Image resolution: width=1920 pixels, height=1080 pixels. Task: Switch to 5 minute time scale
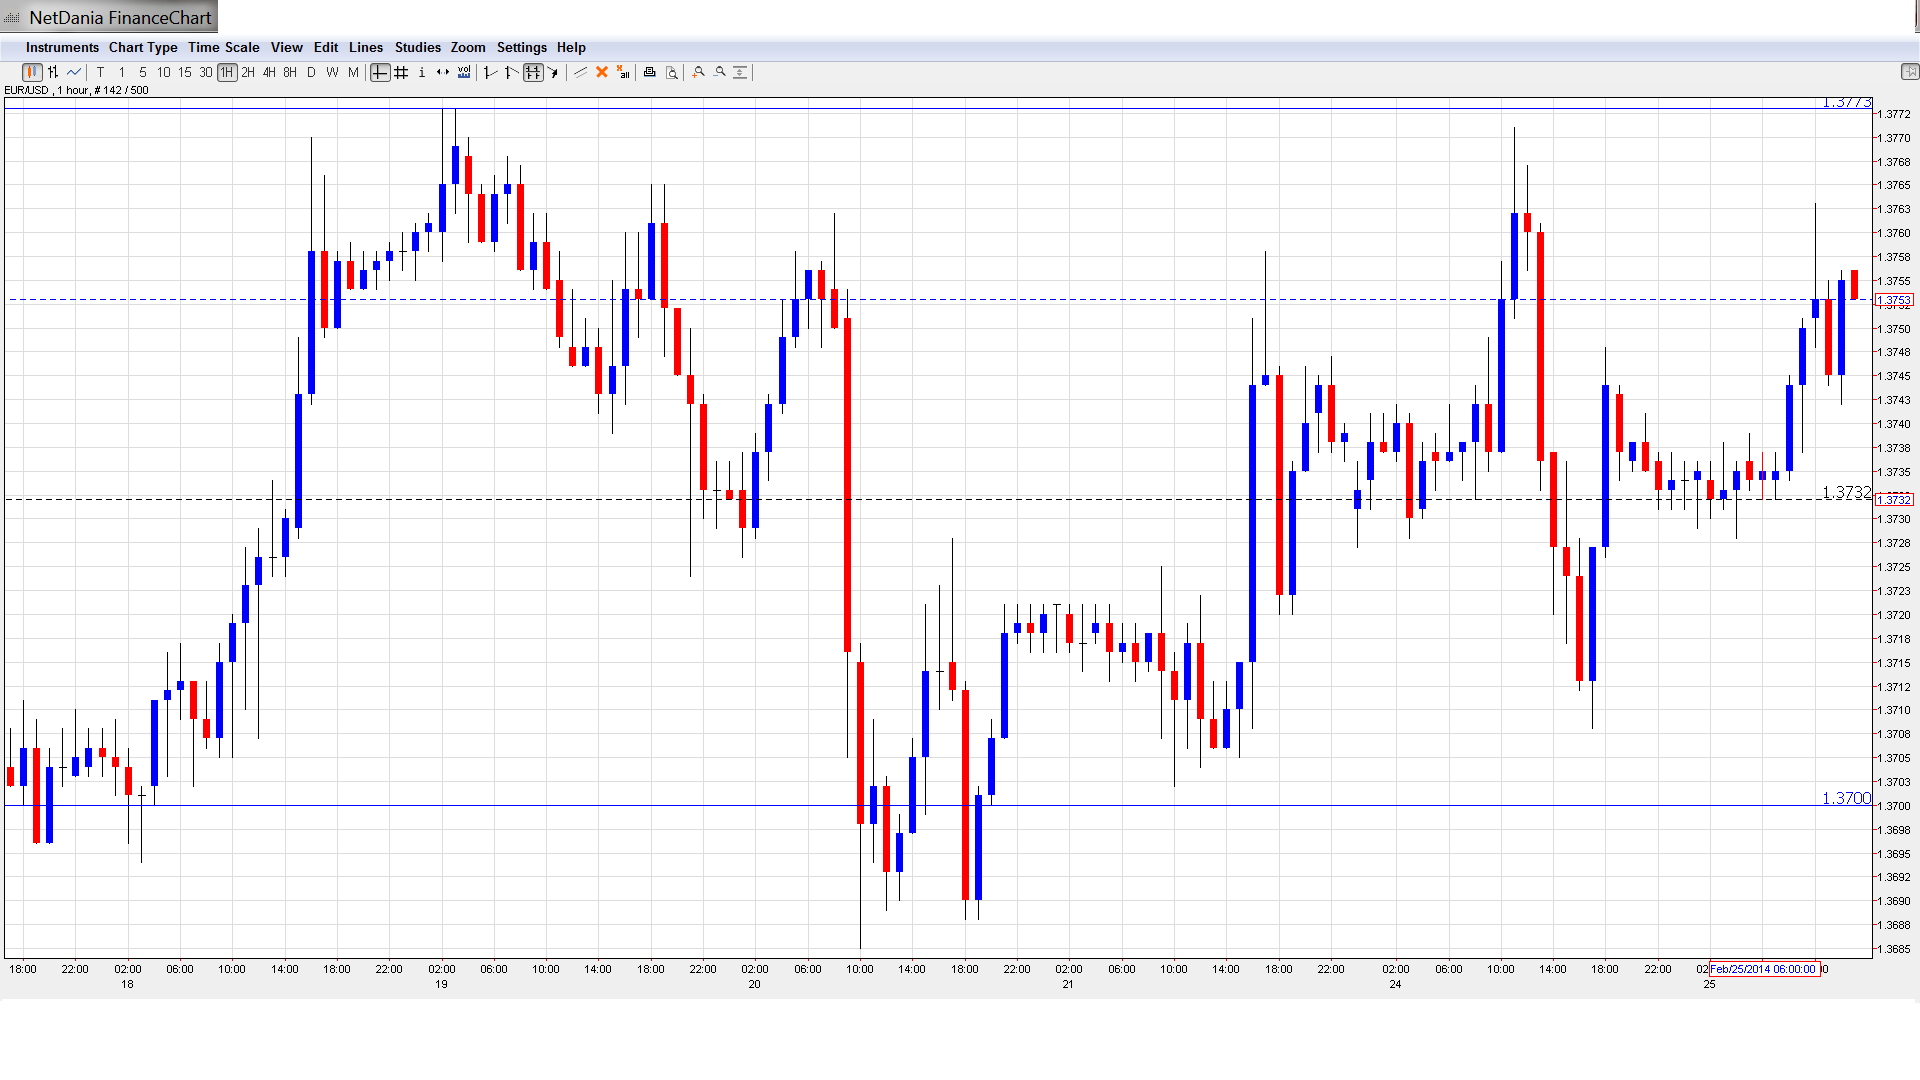pos(143,72)
